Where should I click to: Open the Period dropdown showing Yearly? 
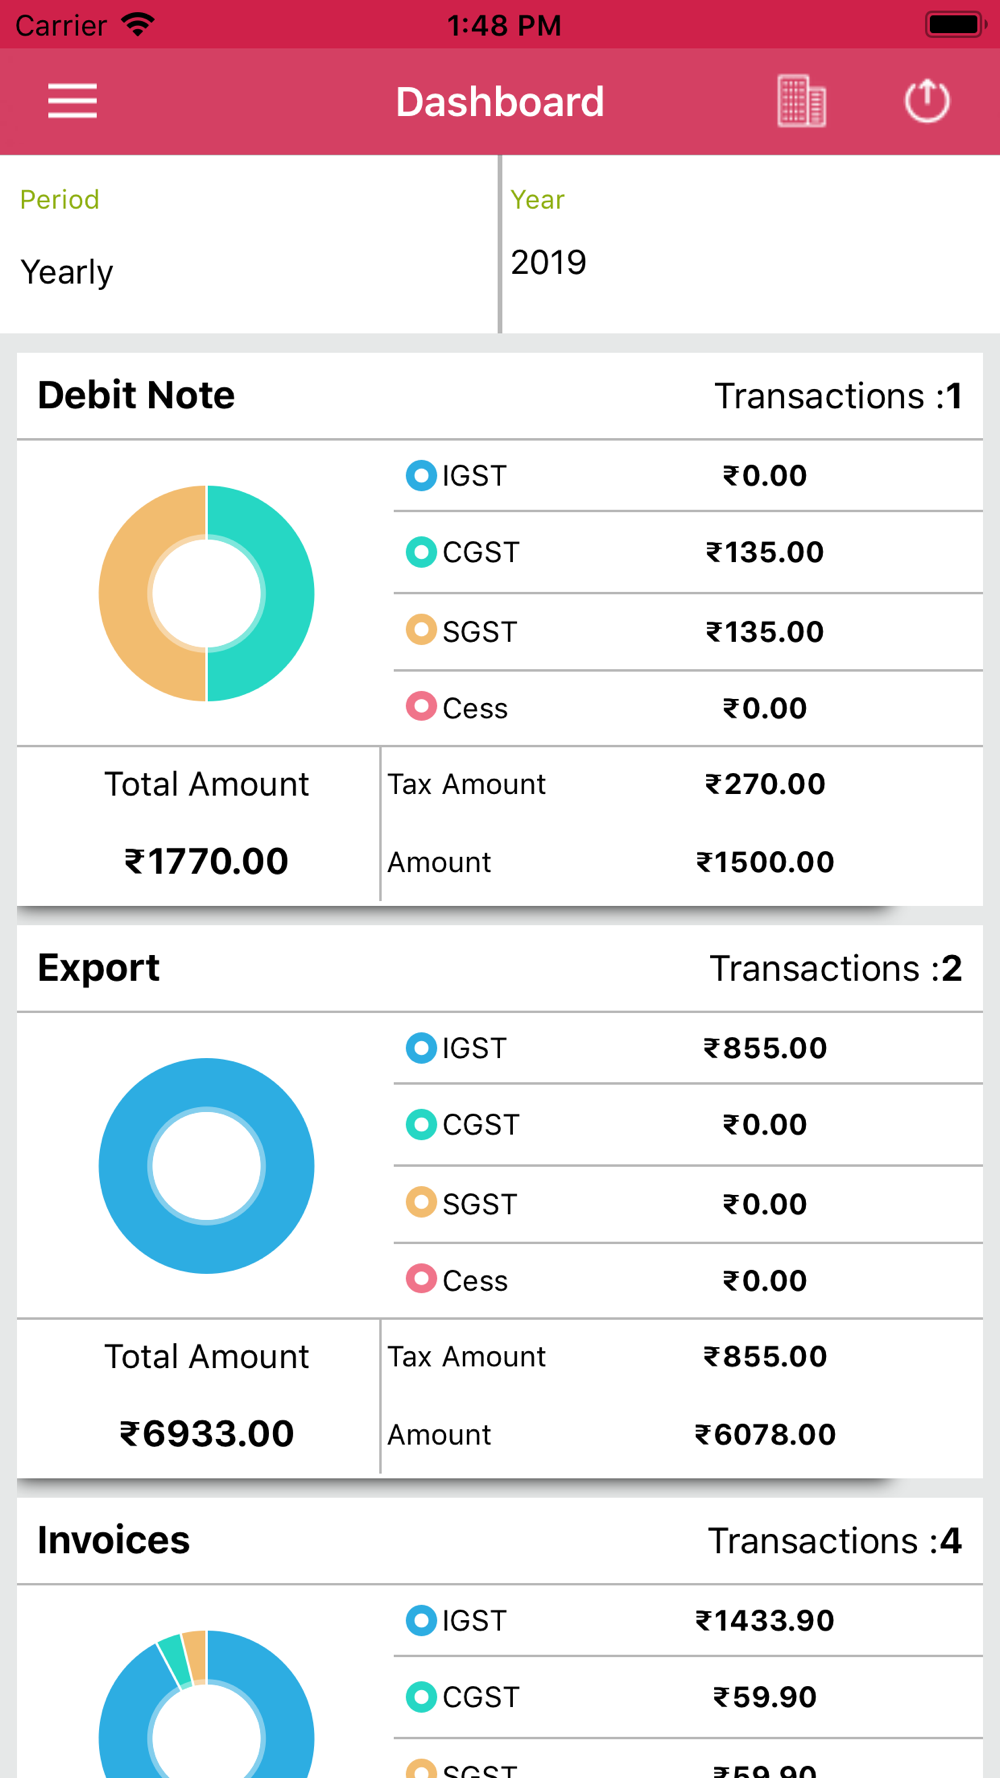click(249, 244)
